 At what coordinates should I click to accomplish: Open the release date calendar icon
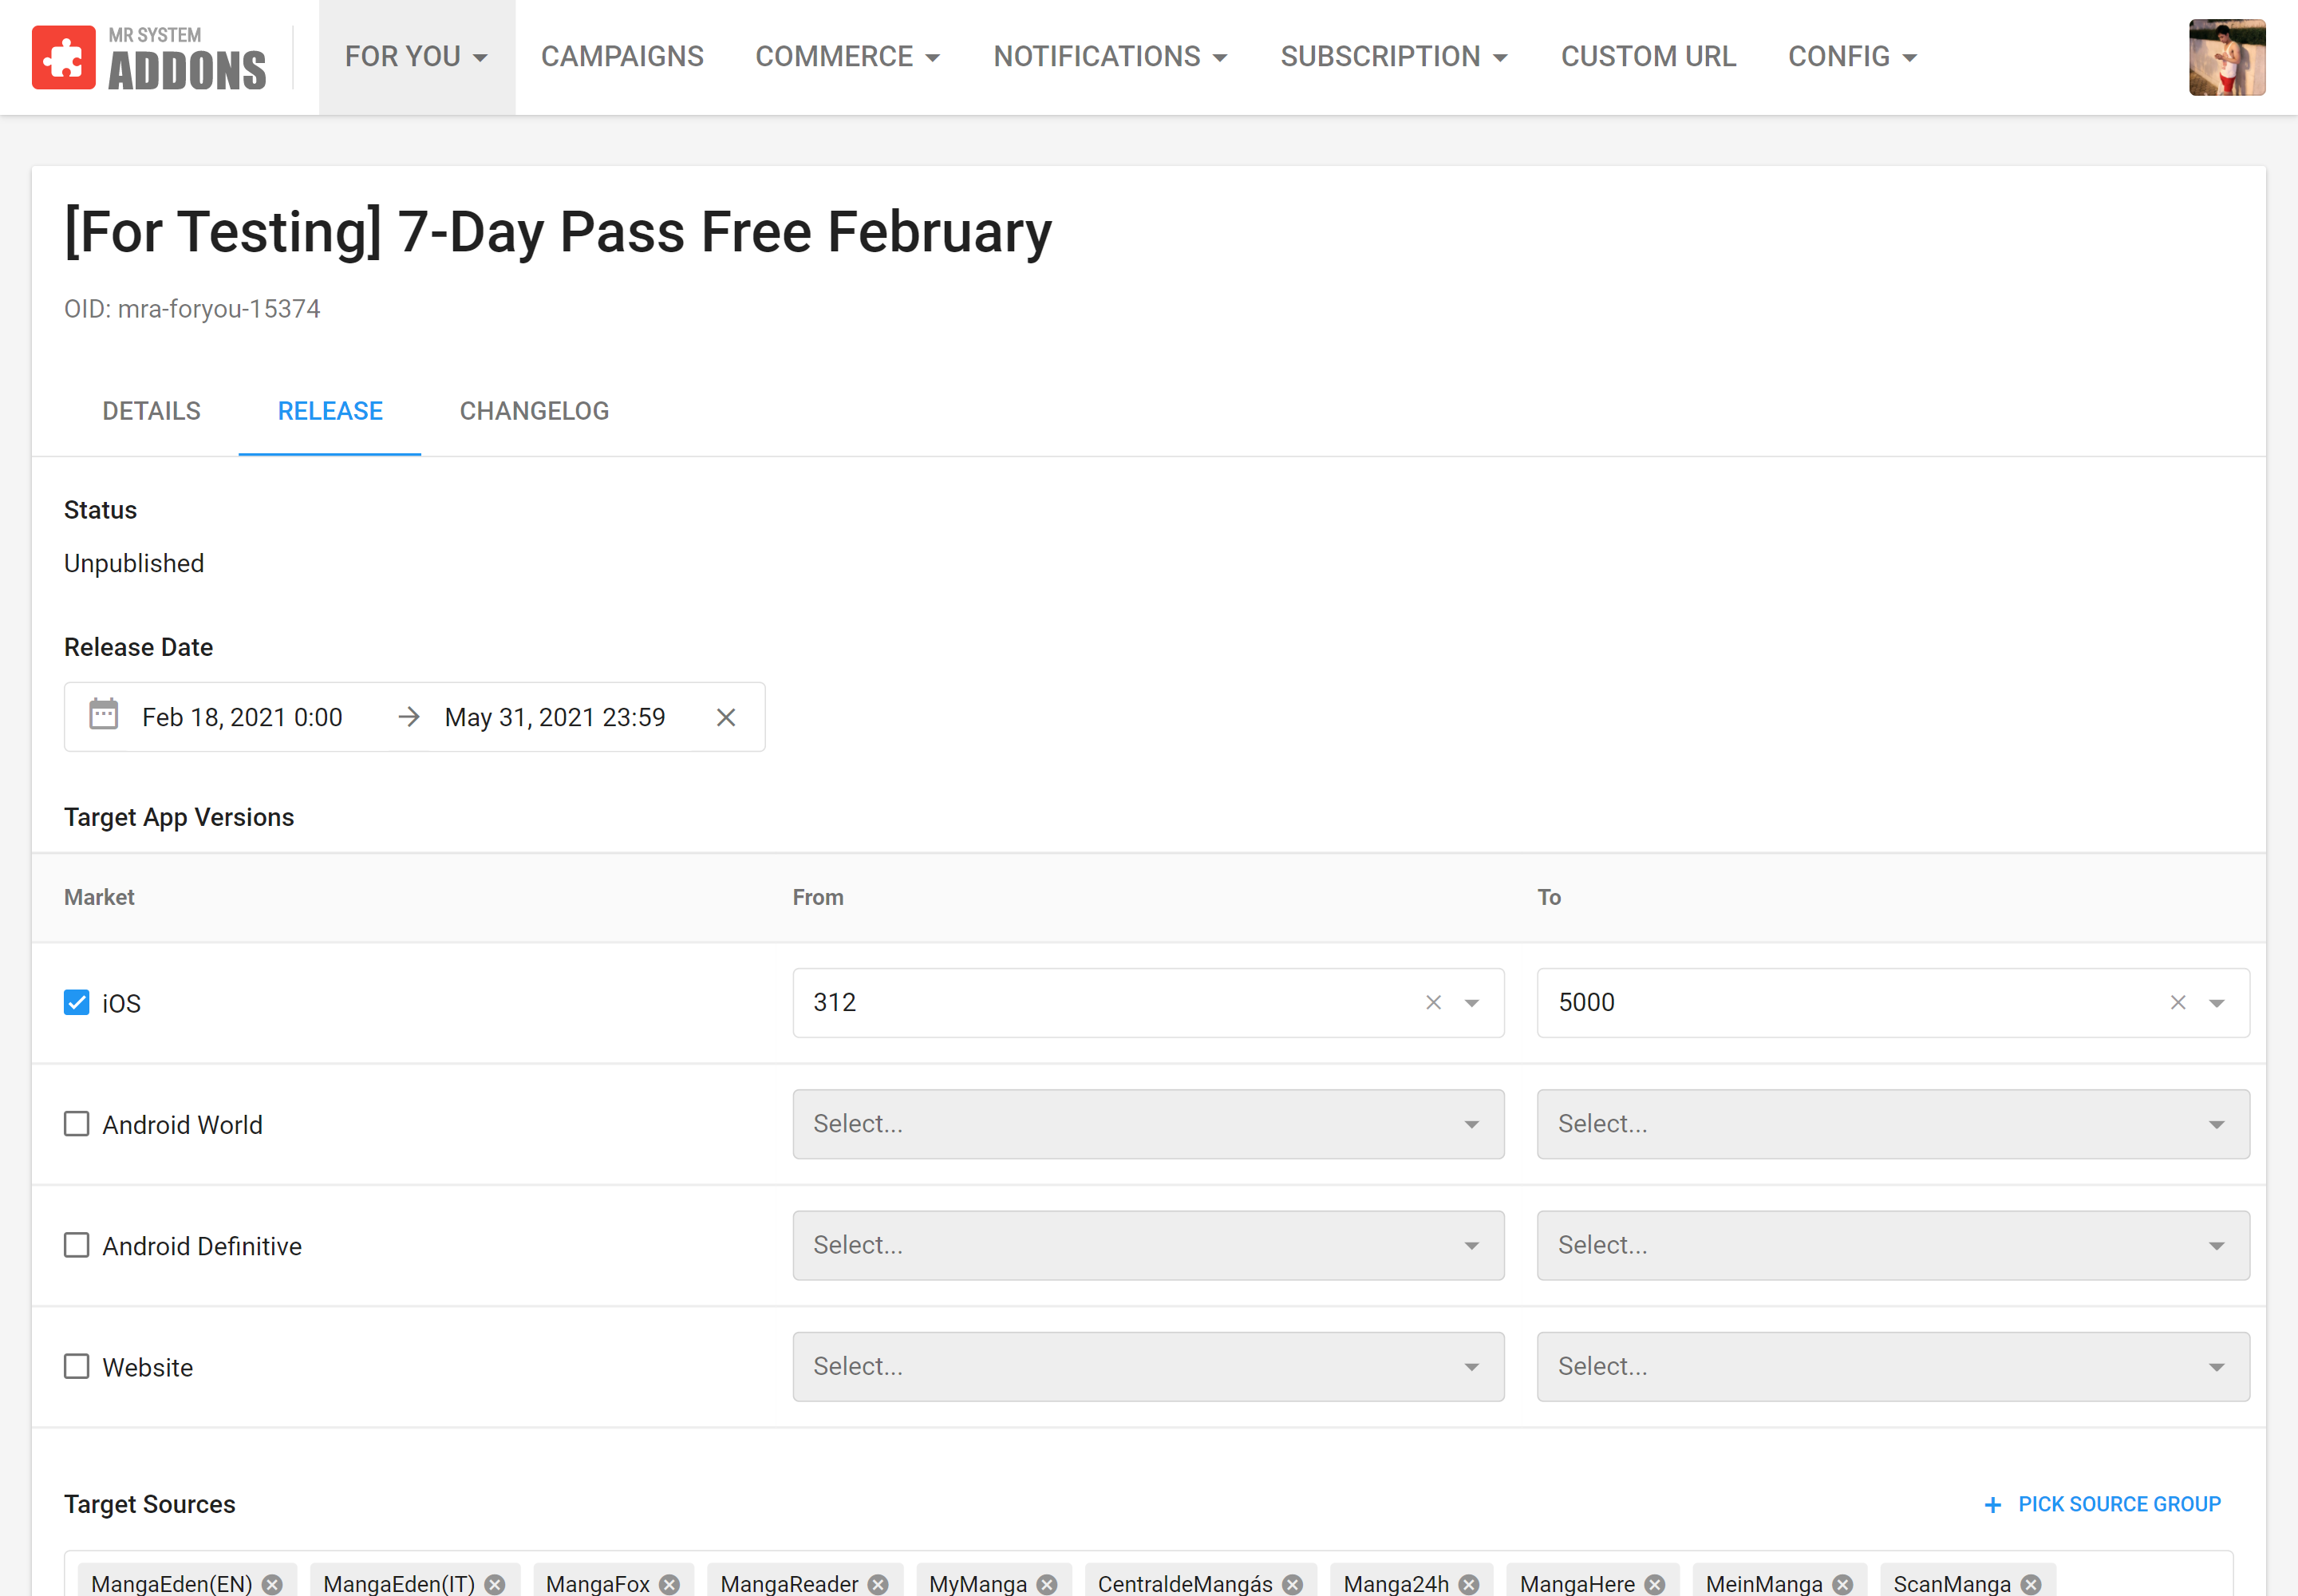[104, 715]
